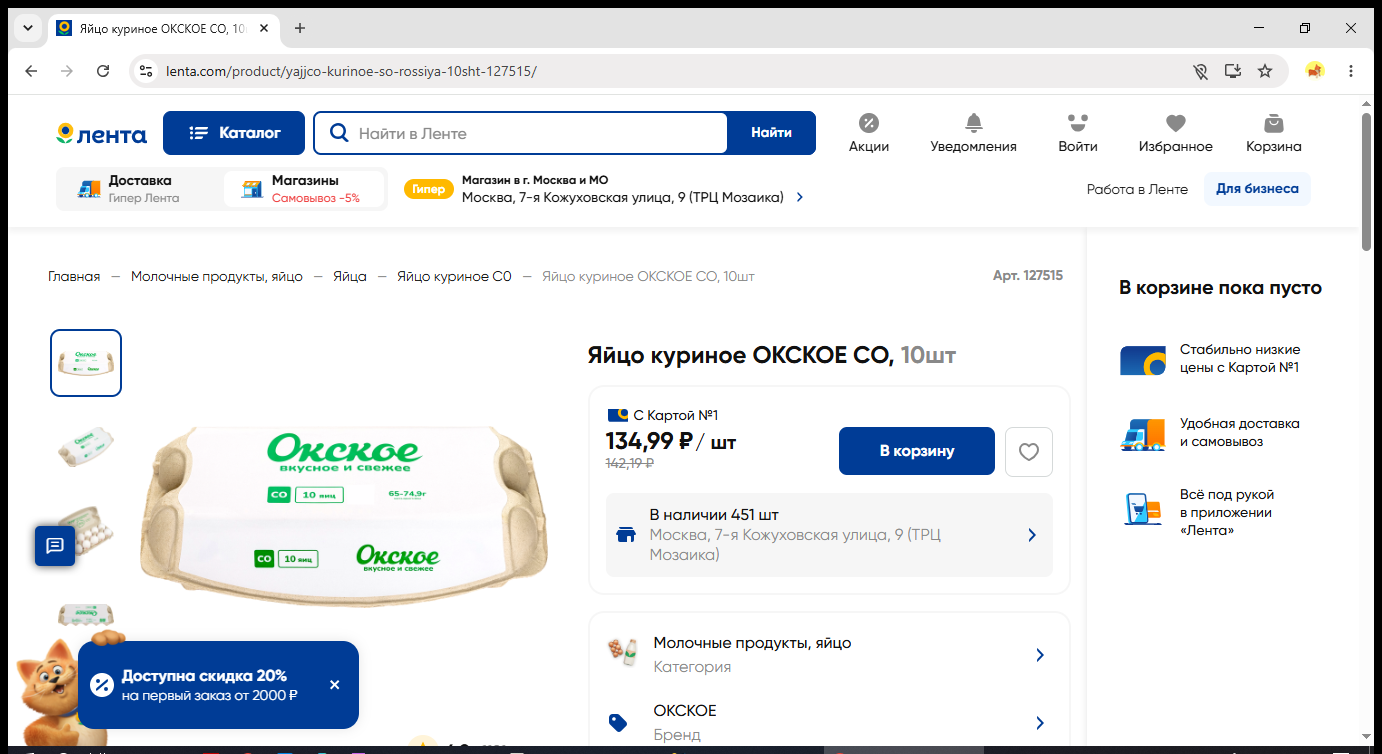Screen dimensions: 1382x754
Task: Click the Chrome profile avatar icon
Action: [1315, 71]
